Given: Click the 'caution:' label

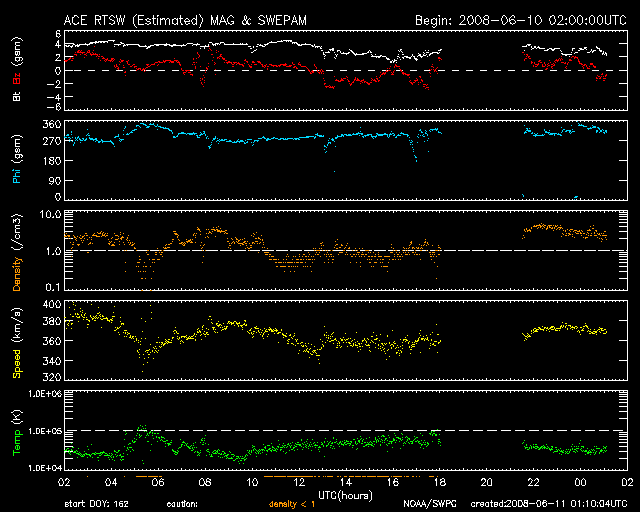Looking at the screenshot, I should pyautogui.click(x=182, y=504).
